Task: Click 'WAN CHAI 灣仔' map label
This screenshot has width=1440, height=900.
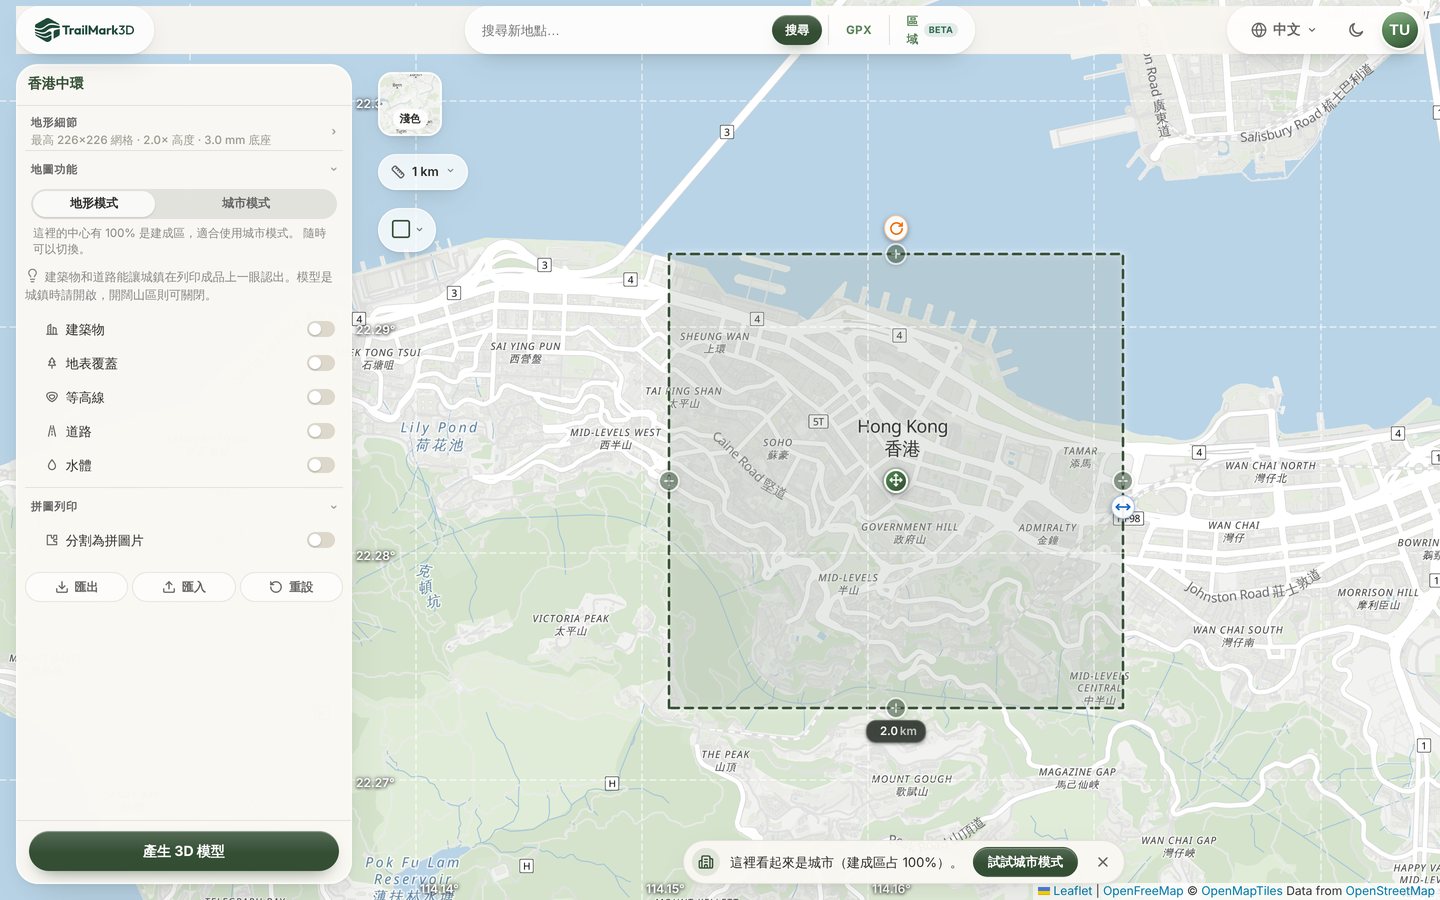Action: click(x=1234, y=531)
